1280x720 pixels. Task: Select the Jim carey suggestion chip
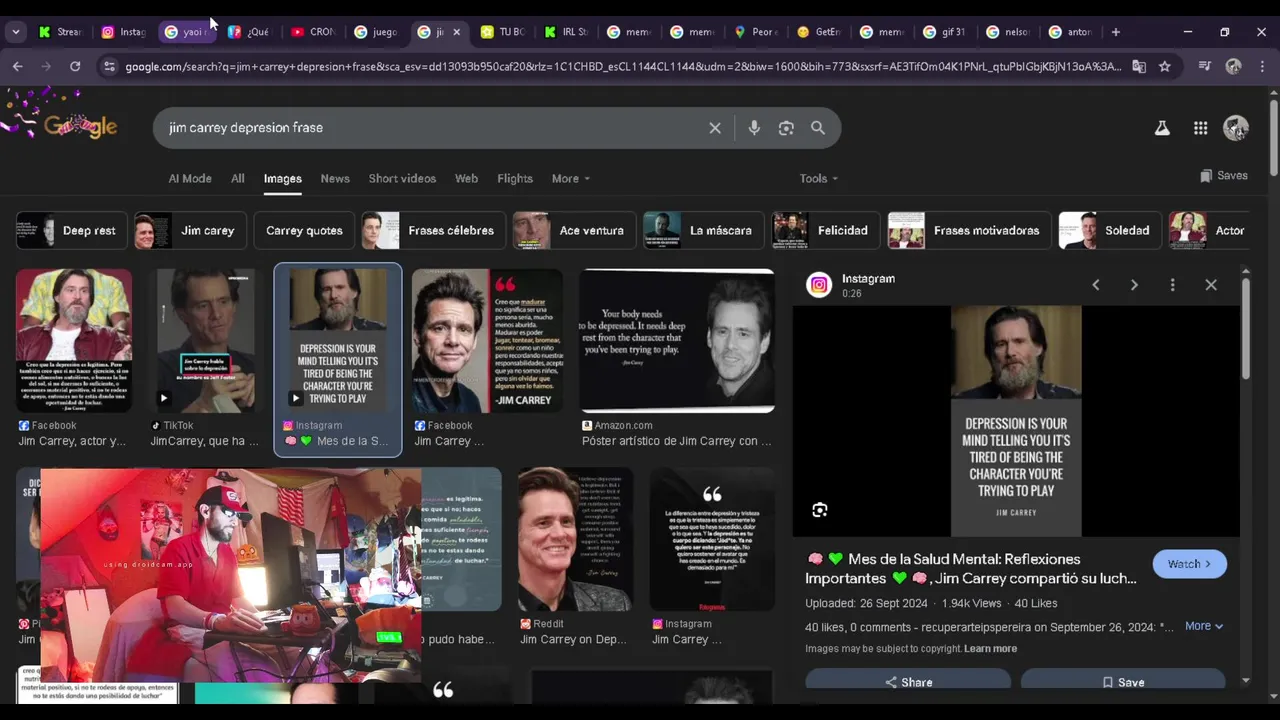(x=190, y=230)
